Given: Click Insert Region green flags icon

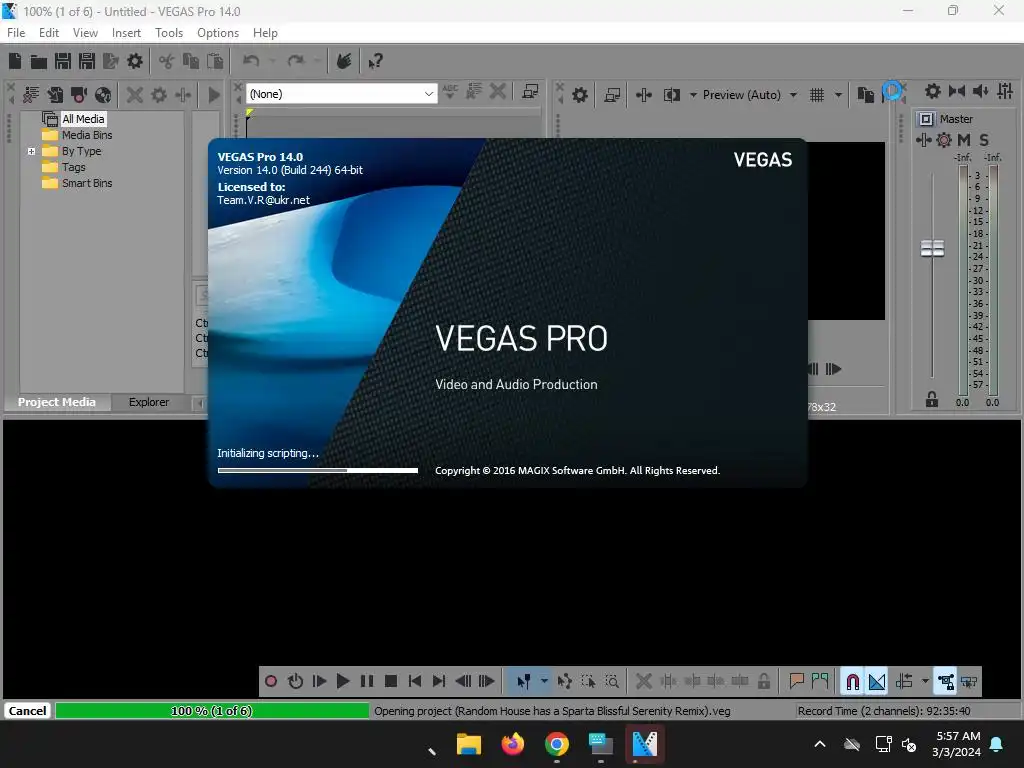Looking at the screenshot, I should click(x=820, y=681).
